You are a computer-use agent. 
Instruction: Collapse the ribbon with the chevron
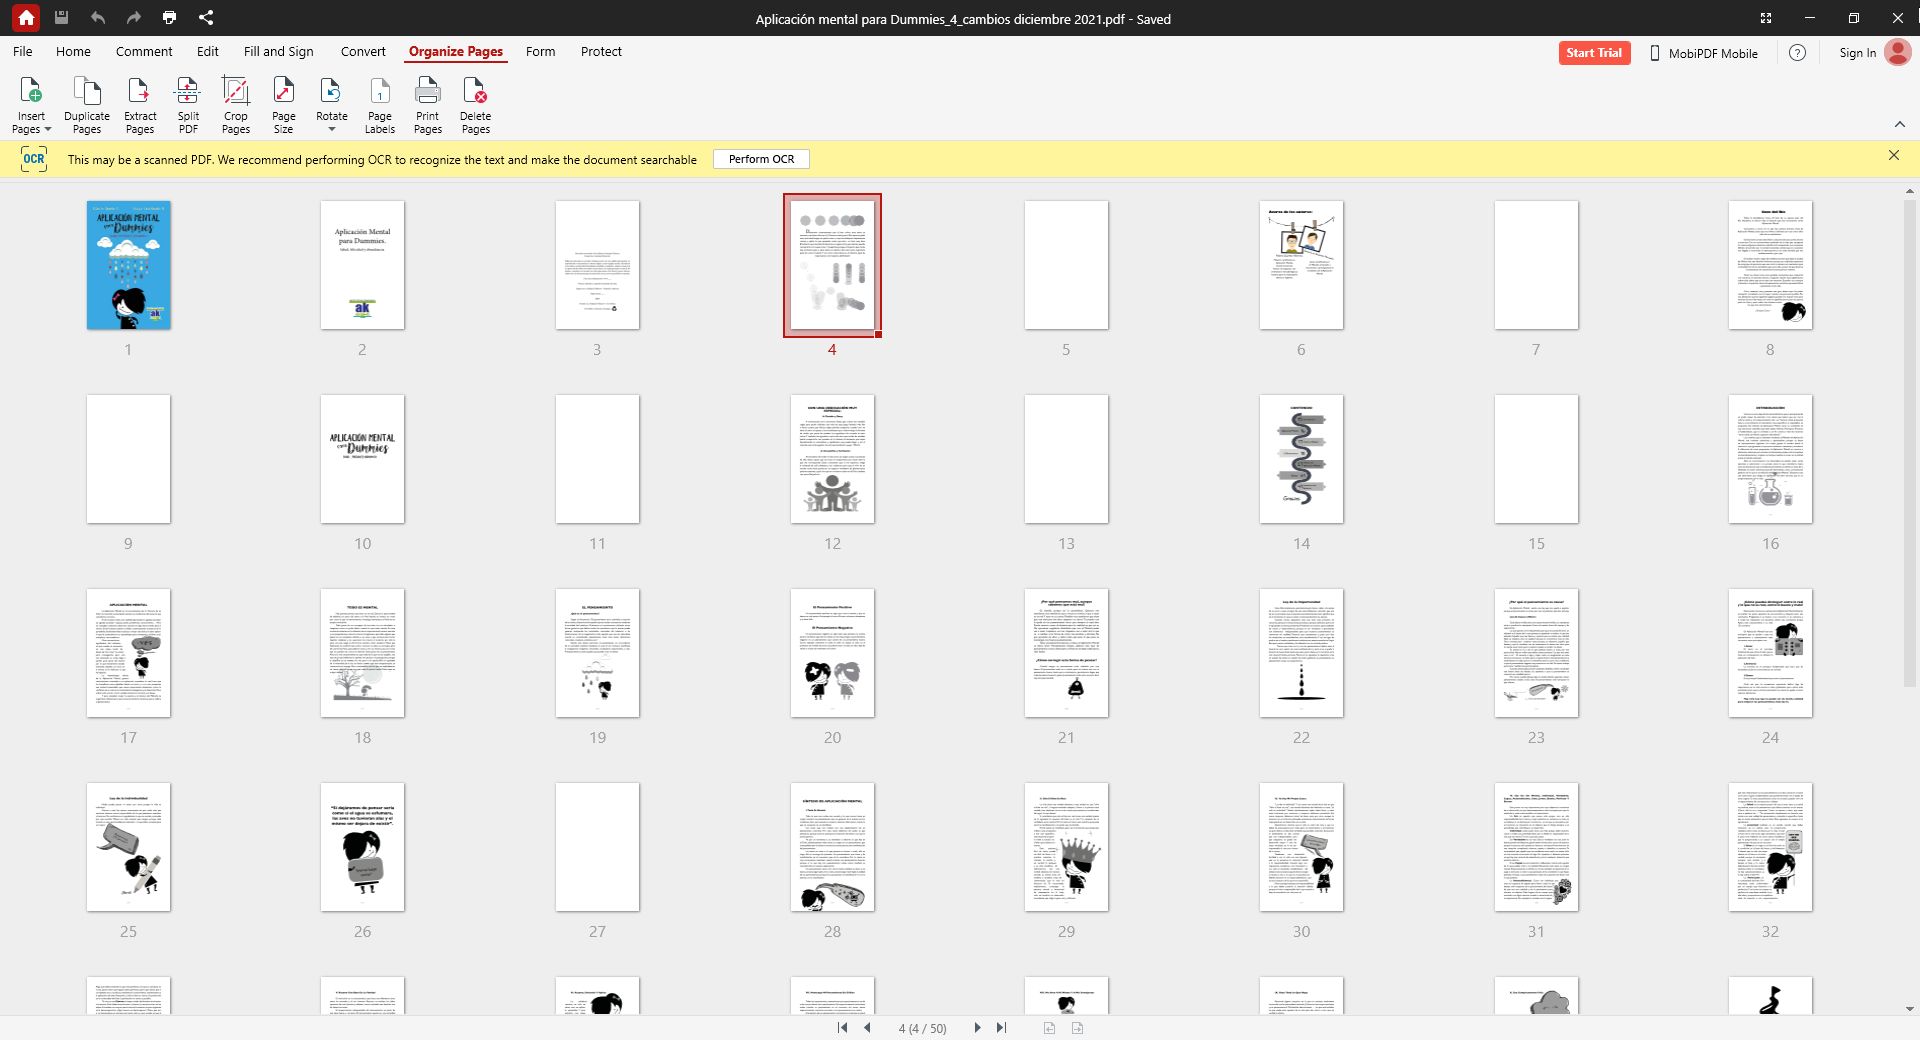click(x=1899, y=124)
